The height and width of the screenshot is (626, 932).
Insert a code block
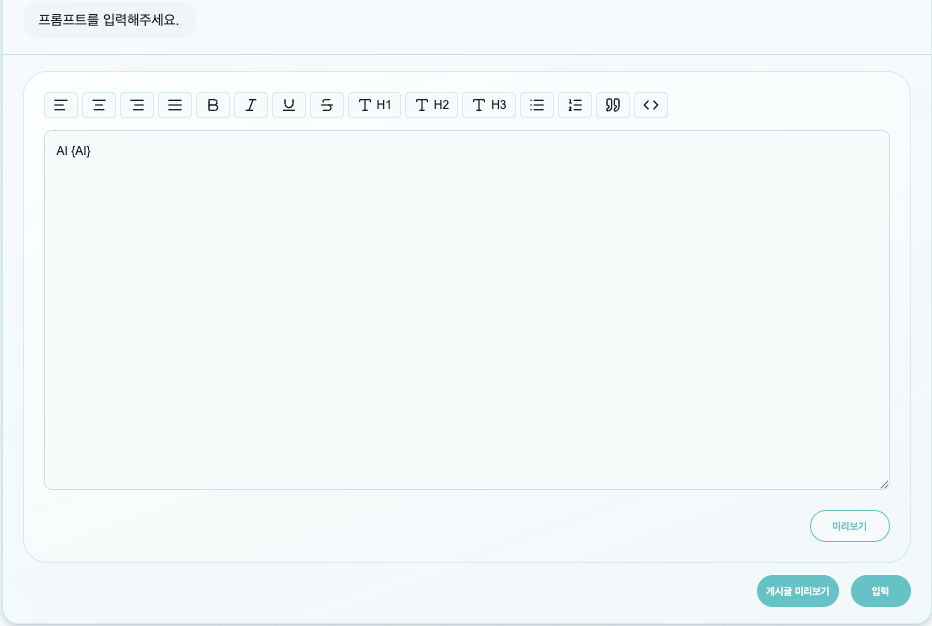pos(651,105)
